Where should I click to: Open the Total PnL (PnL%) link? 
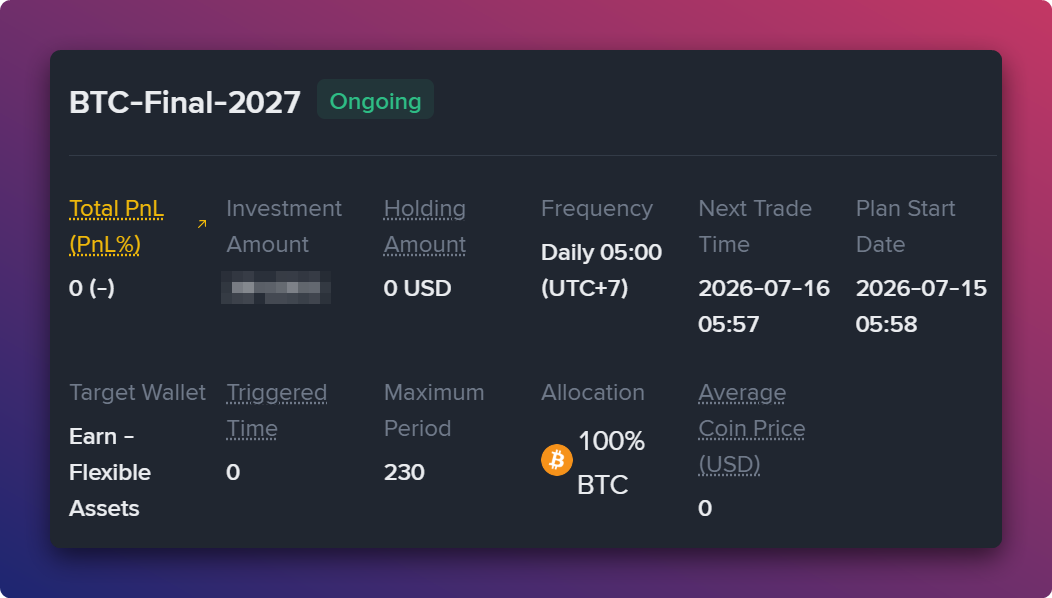(x=116, y=226)
